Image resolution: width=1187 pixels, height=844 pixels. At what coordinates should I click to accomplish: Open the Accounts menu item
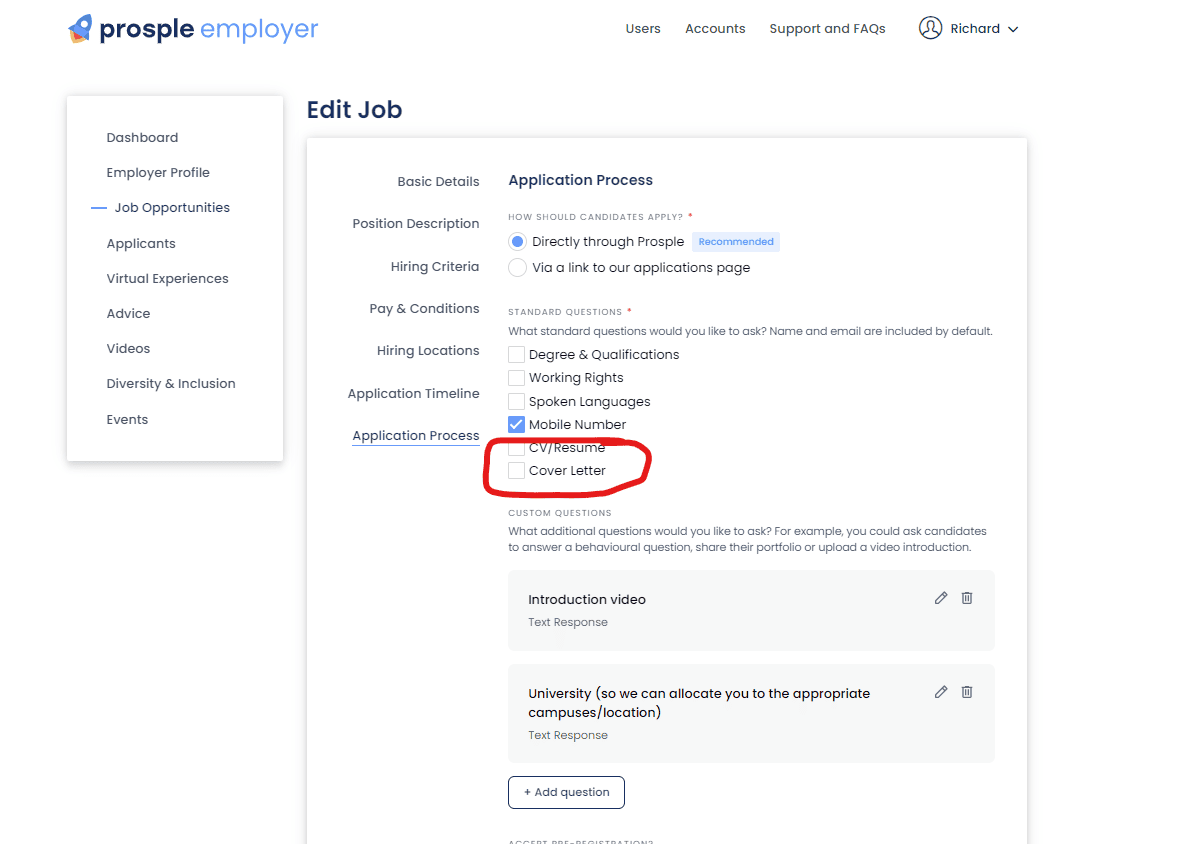(715, 29)
